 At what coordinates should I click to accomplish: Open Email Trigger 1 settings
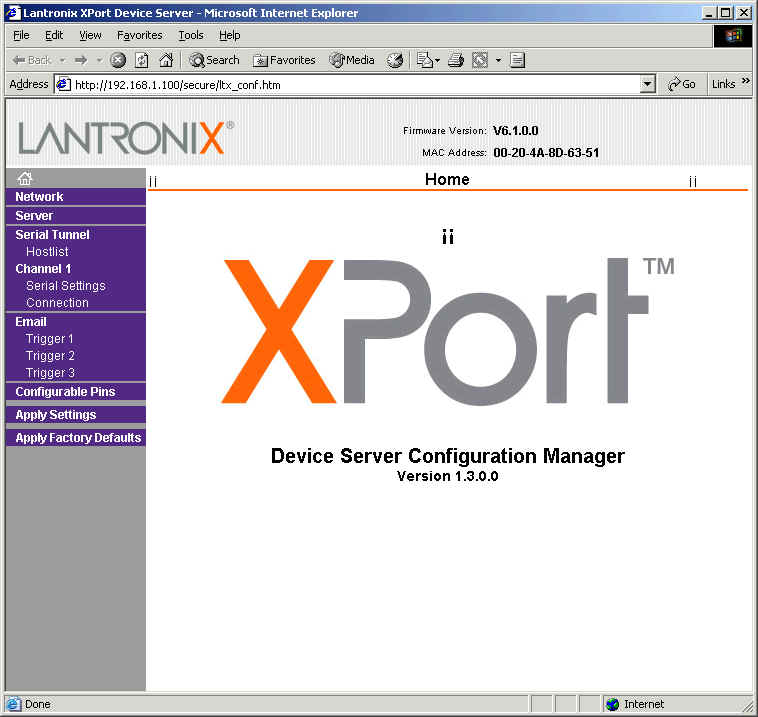(49, 338)
